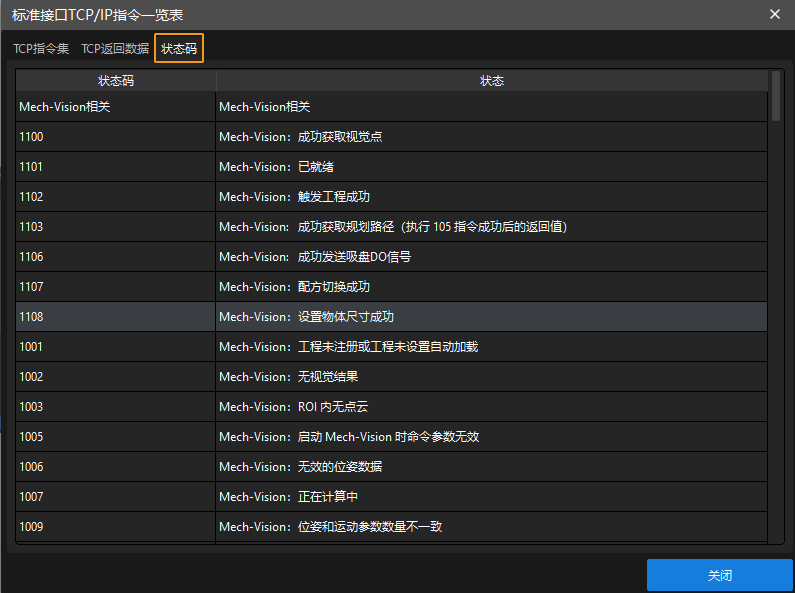Screen dimensions: 795x593
Task: Select status code 1101 cell
Action: coord(115,167)
